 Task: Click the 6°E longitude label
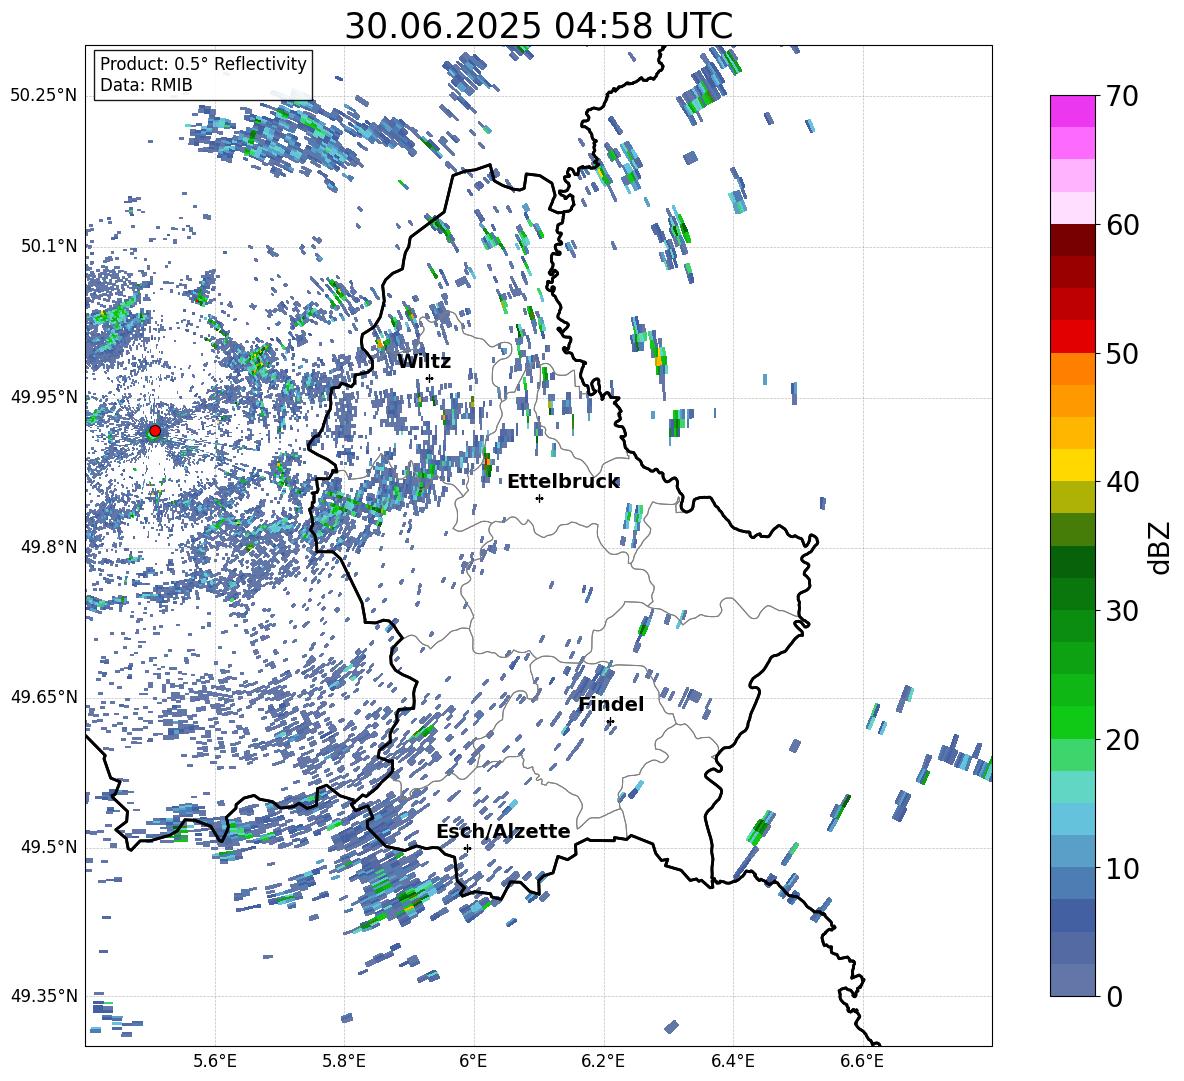pyautogui.click(x=473, y=1061)
